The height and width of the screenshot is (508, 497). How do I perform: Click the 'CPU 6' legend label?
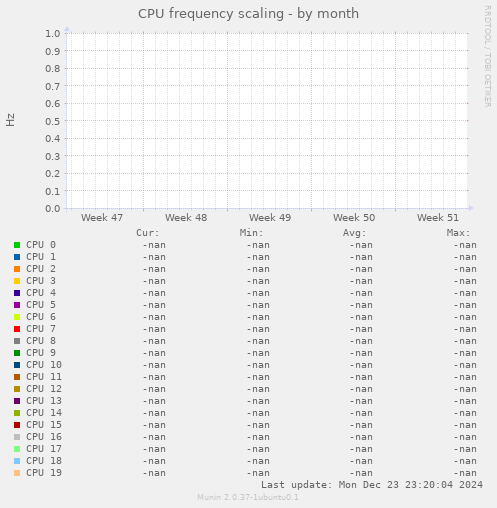(41, 317)
